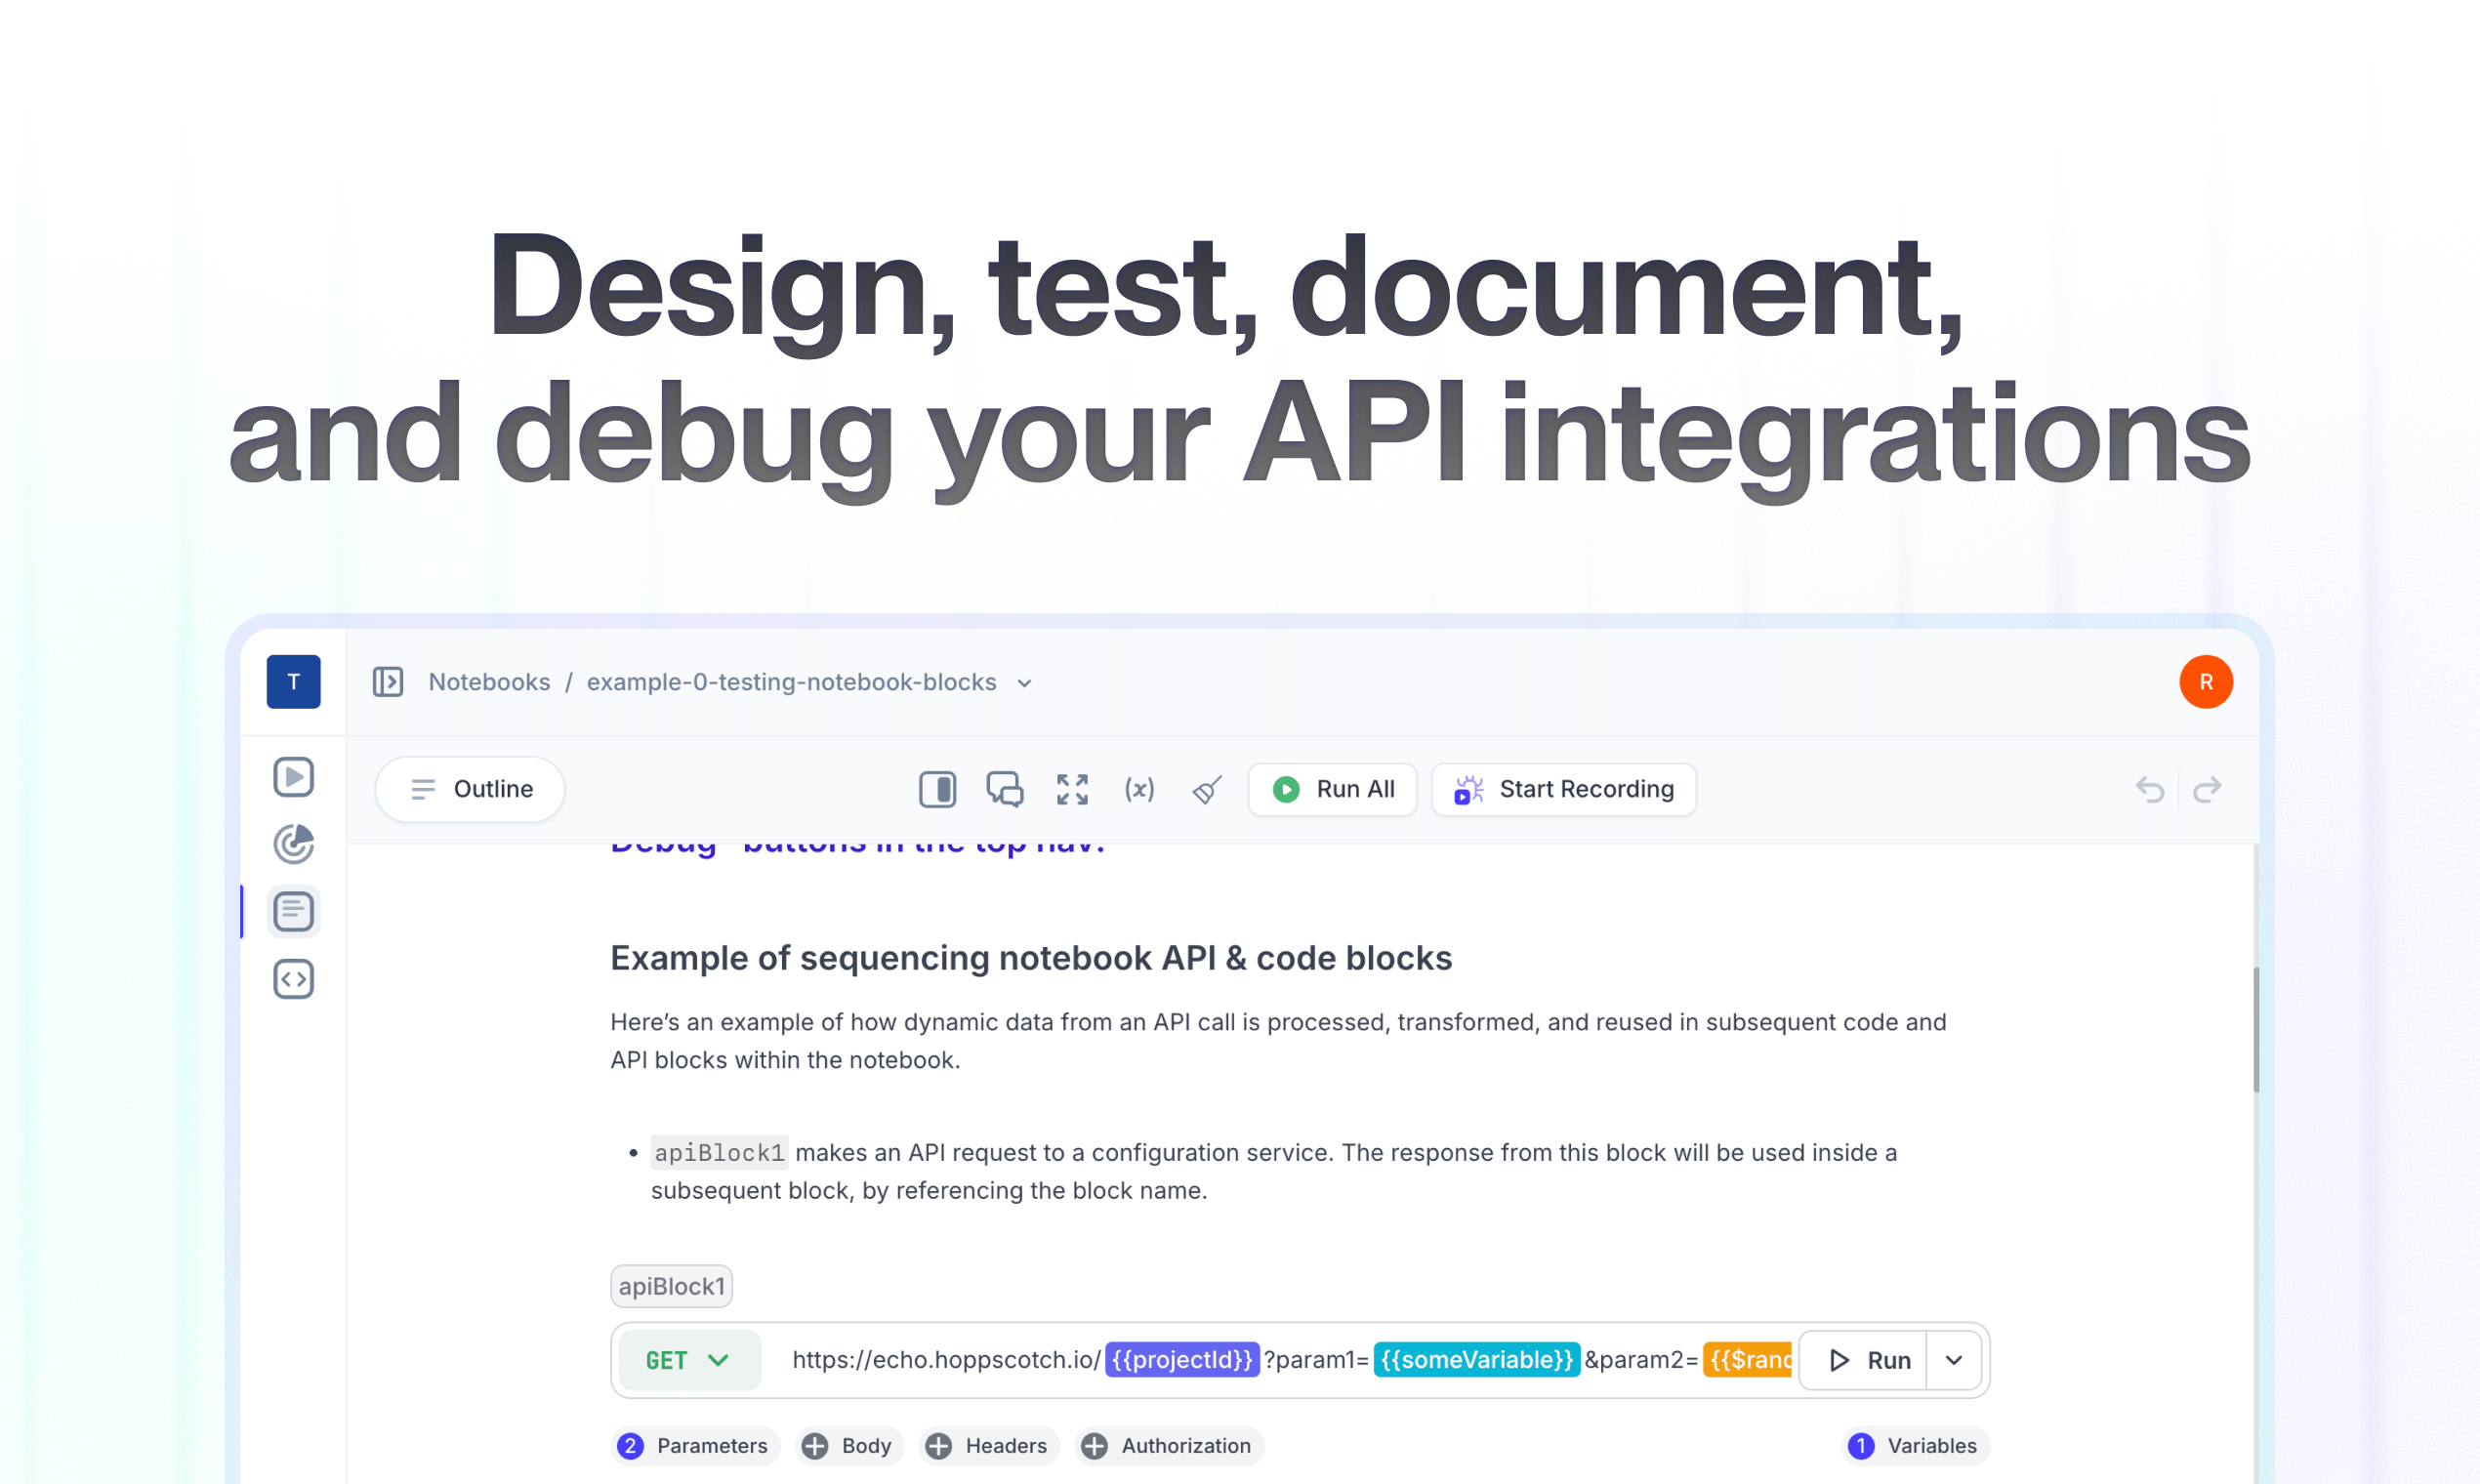The image size is (2480, 1484).
Task: Toggle the Outline panel
Action: coord(470,789)
